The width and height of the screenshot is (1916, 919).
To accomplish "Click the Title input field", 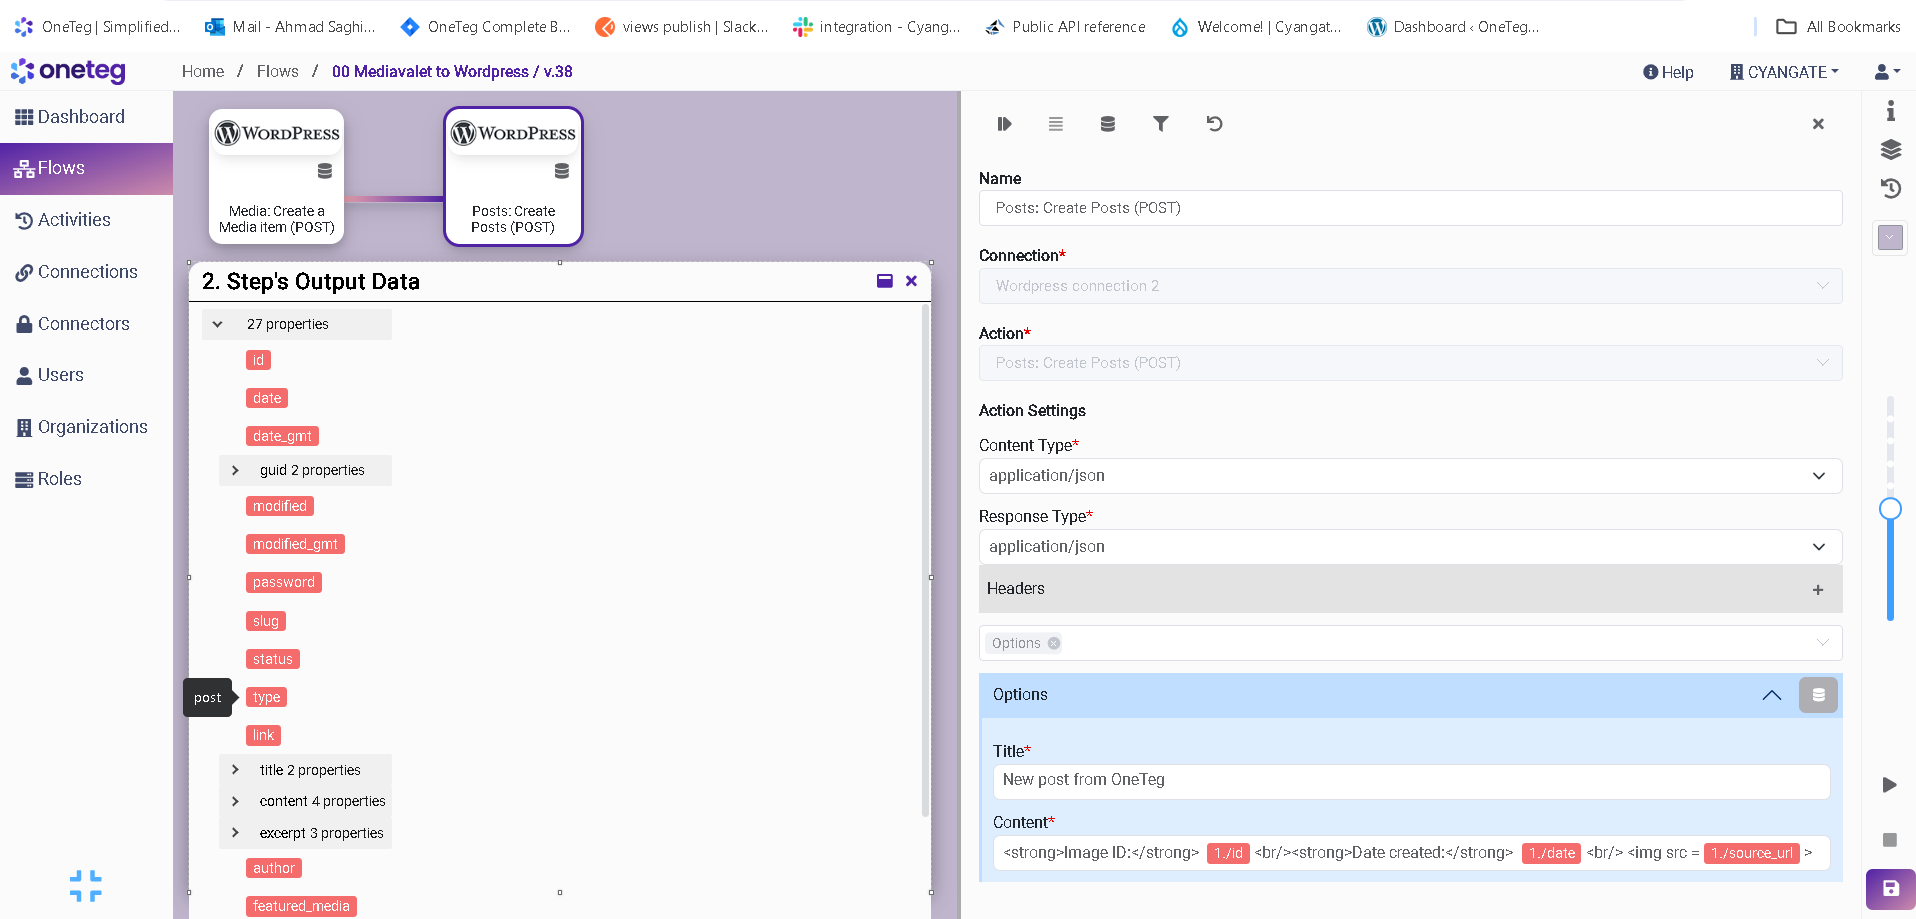I will tap(1410, 780).
